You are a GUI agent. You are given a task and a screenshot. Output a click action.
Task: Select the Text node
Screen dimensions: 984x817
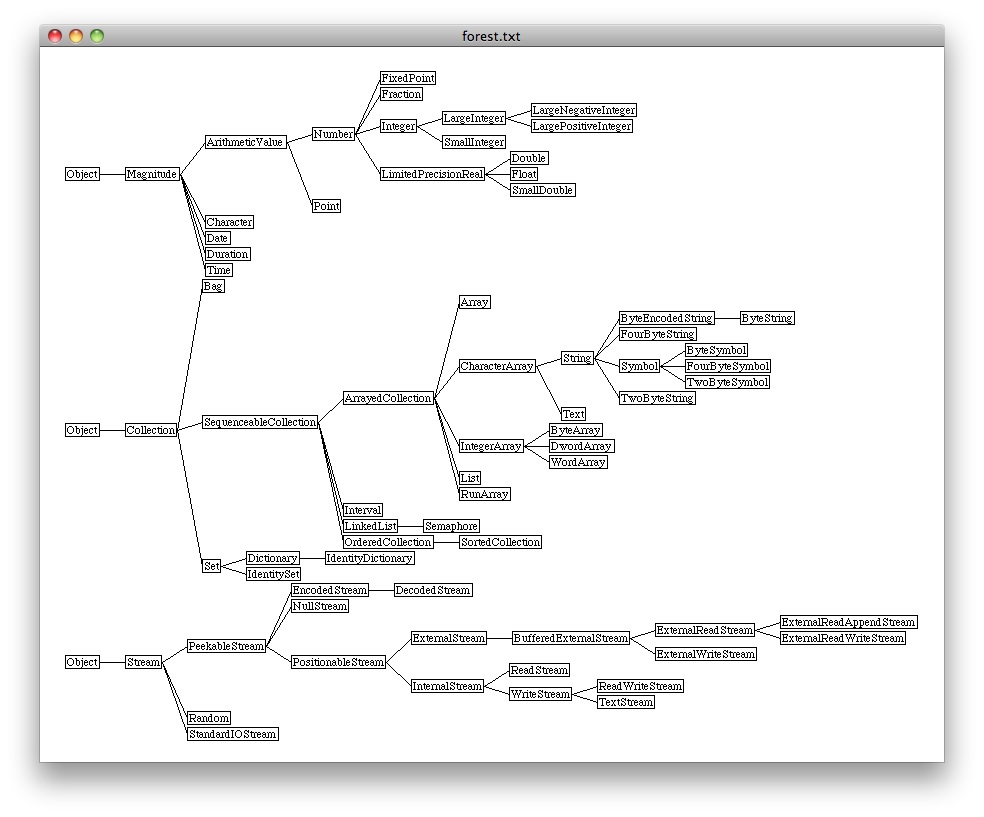(x=574, y=414)
